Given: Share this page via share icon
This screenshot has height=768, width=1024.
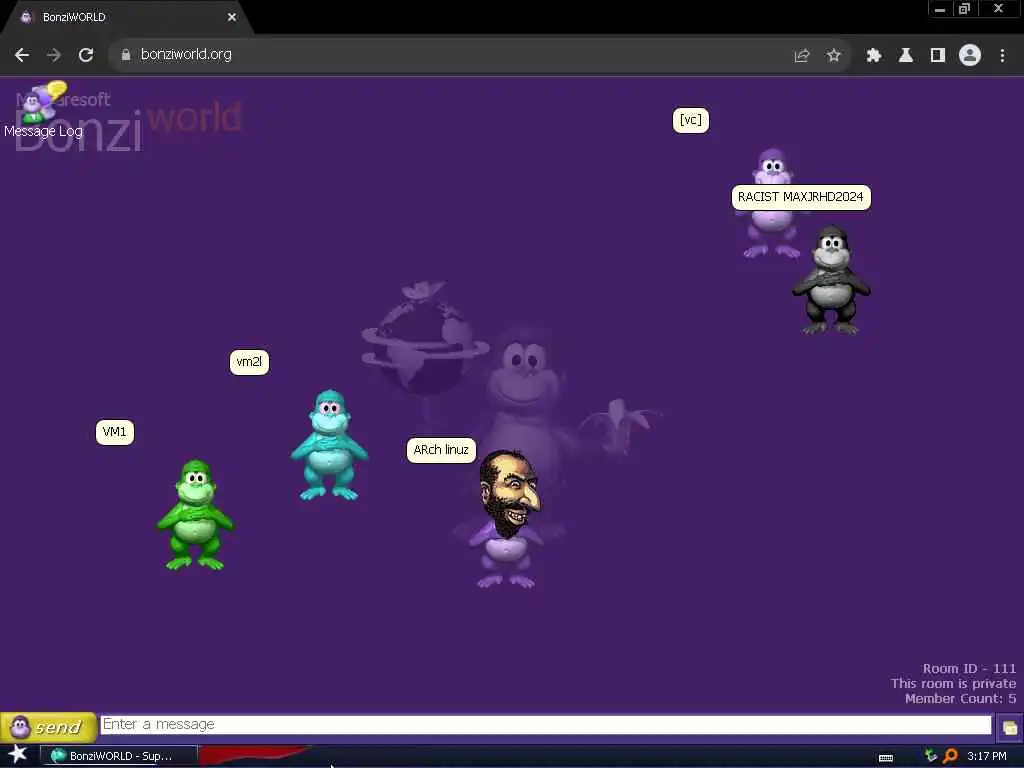Looking at the screenshot, I should [801, 56].
